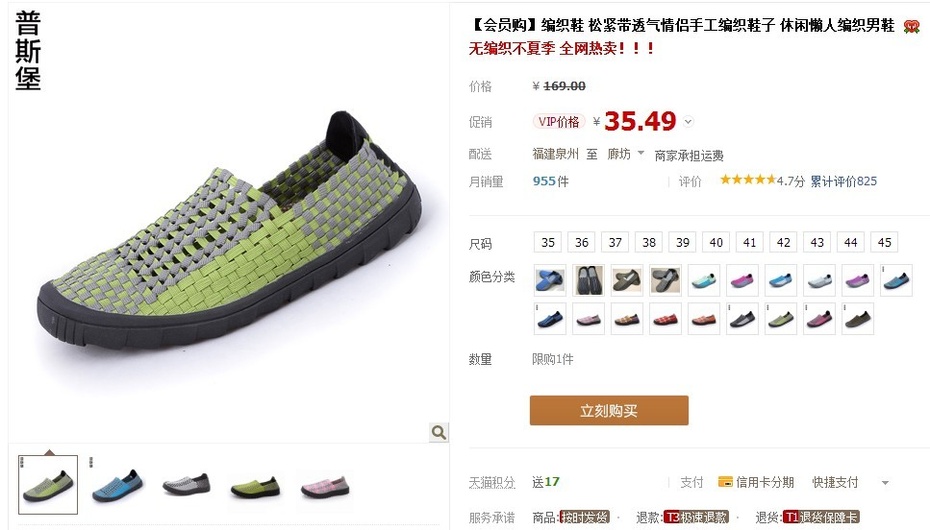Click the red flower badge beside product title
Viewport: 930px width, 530px height.
click(x=911, y=26)
